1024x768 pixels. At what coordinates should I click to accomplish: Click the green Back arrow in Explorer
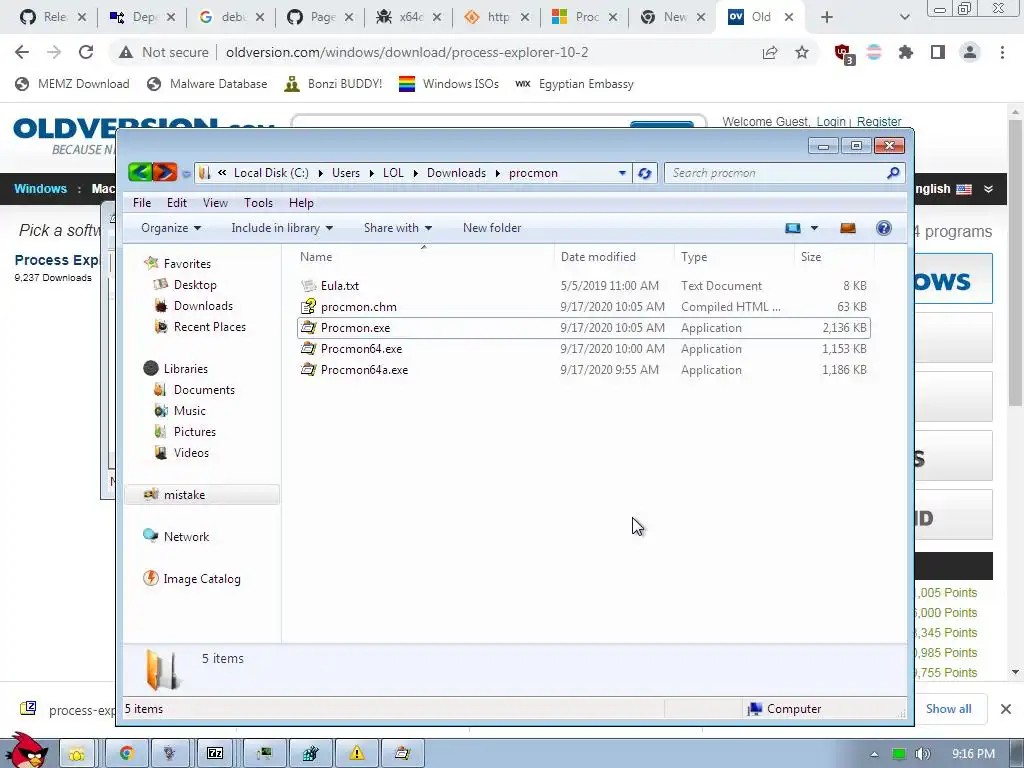click(x=140, y=172)
